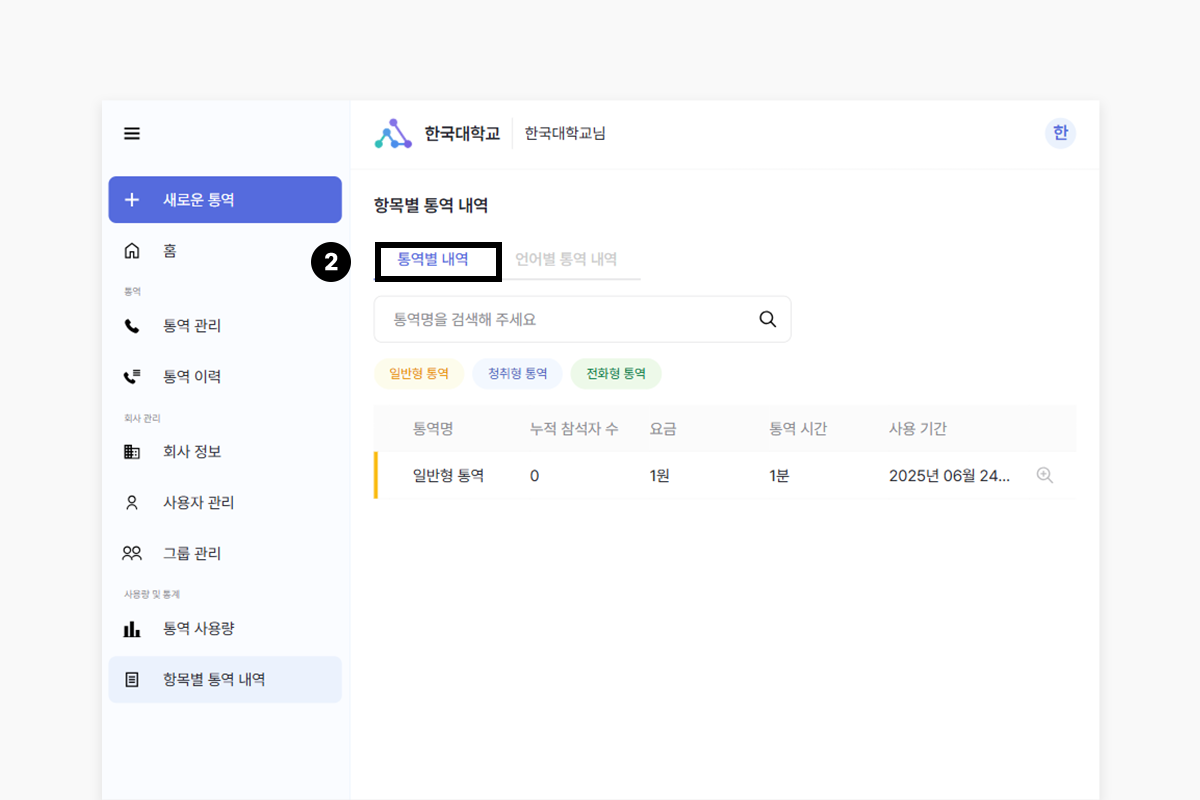This screenshot has width=1200, height=800.
Task: Click the 0 attendee count cell
Action: (535, 476)
